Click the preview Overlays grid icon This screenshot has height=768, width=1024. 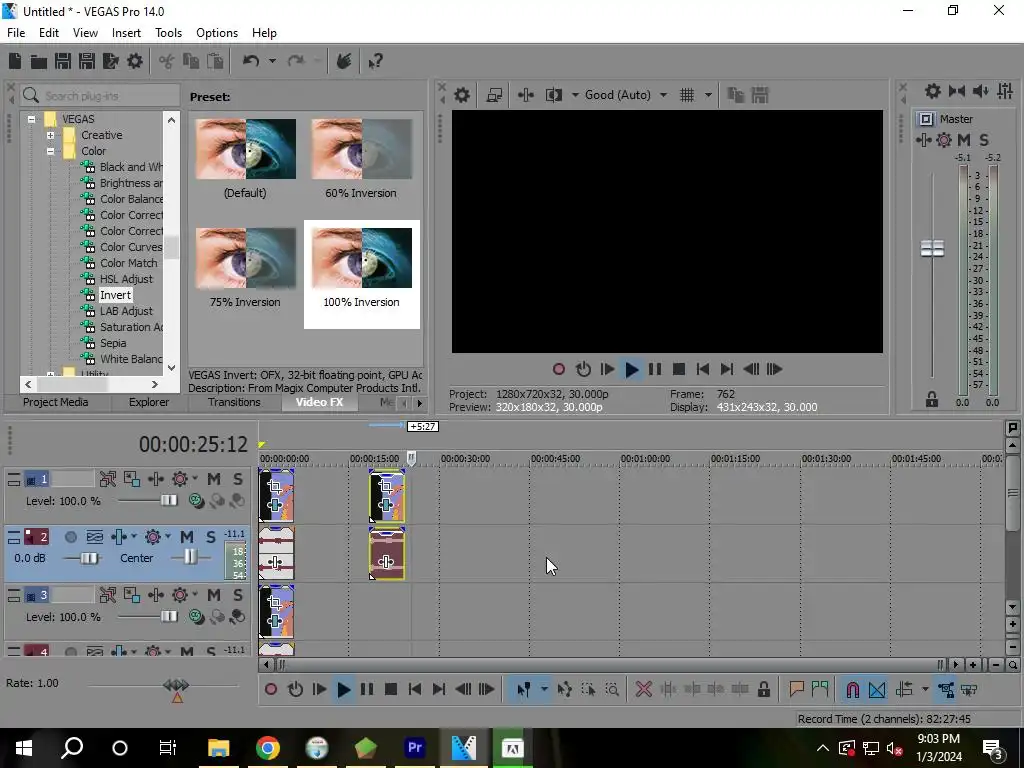point(687,95)
